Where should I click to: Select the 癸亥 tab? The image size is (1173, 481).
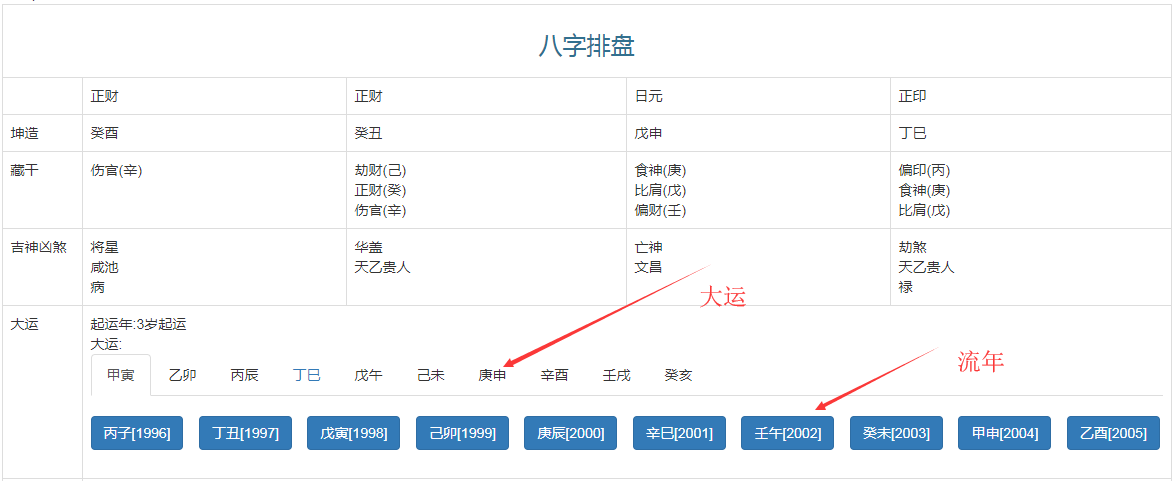[678, 375]
